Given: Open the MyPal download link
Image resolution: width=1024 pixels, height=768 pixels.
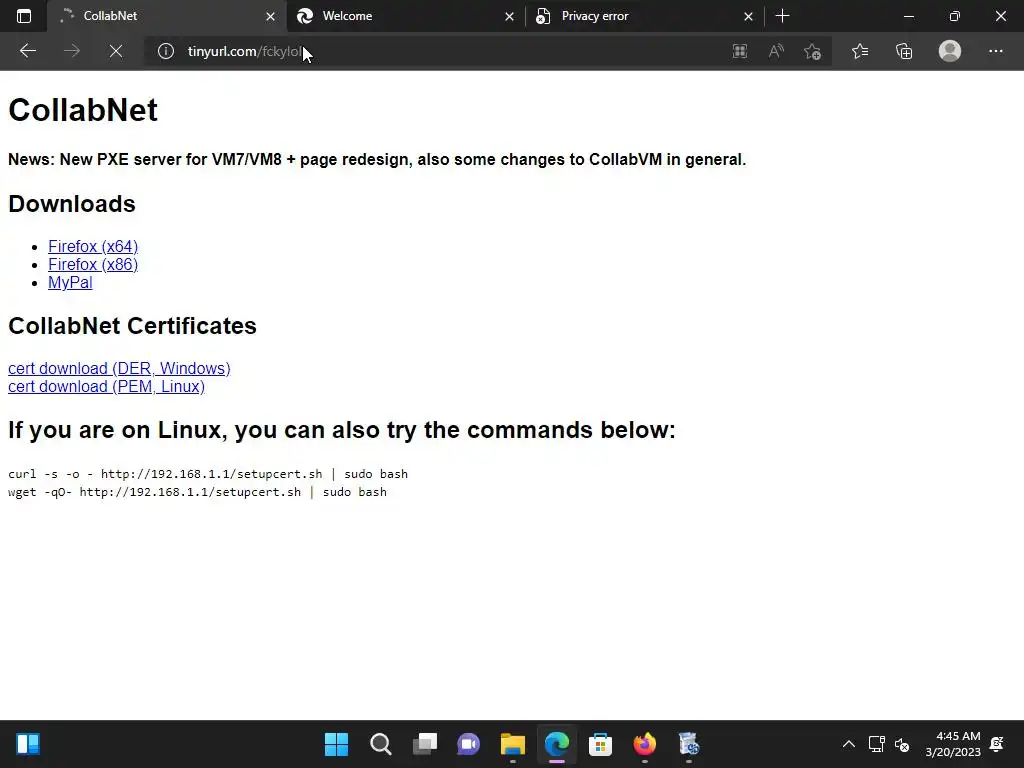Looking at the screenshot, I should [70, 283].
